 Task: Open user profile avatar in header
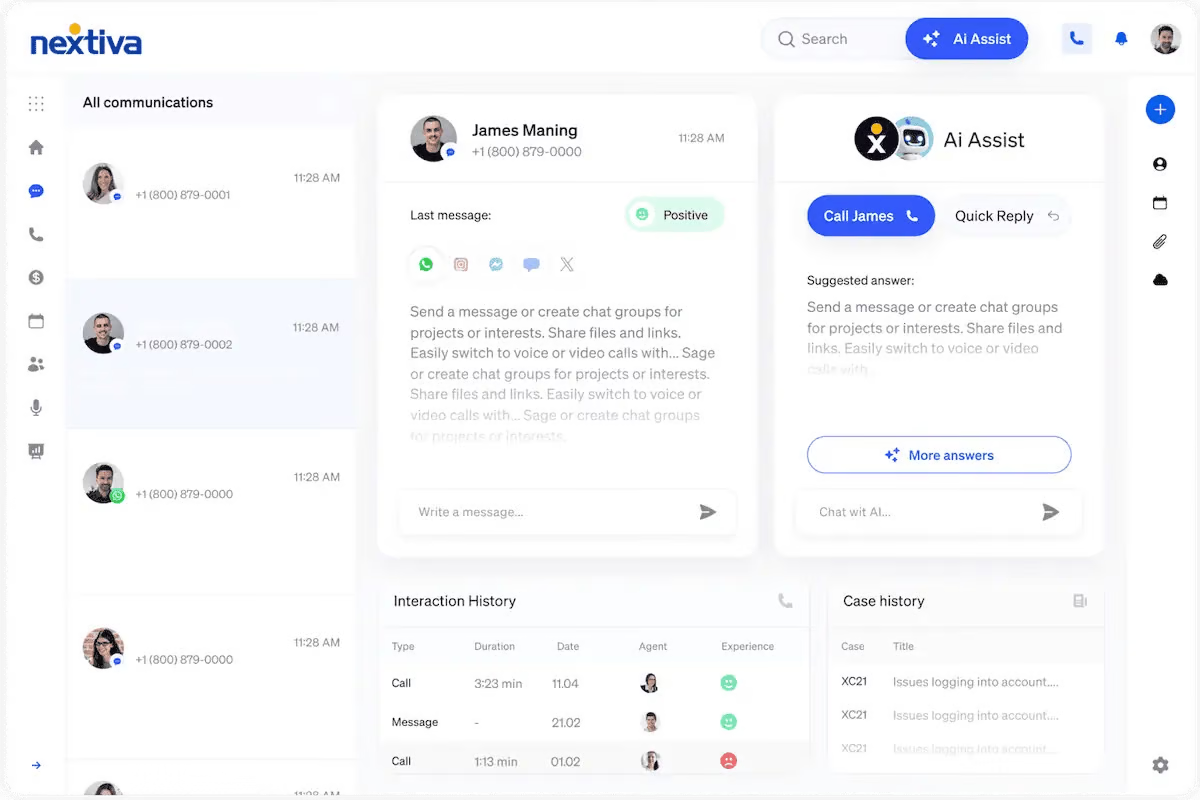click(1165, 39)
